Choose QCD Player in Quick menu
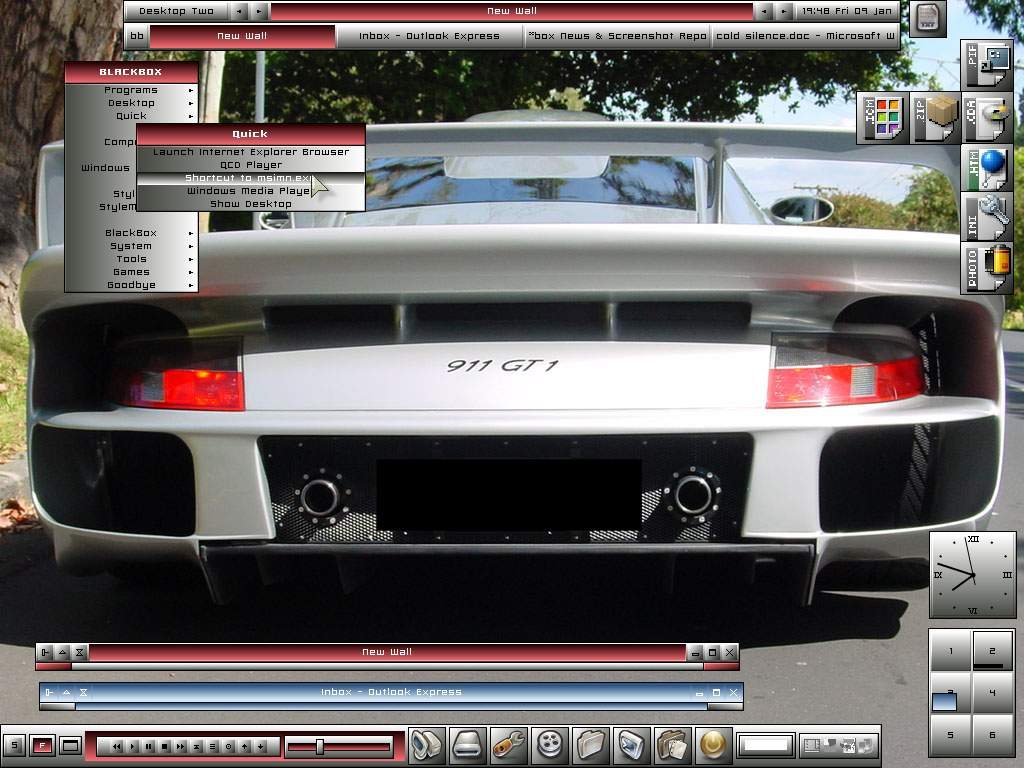 point(250,165)
